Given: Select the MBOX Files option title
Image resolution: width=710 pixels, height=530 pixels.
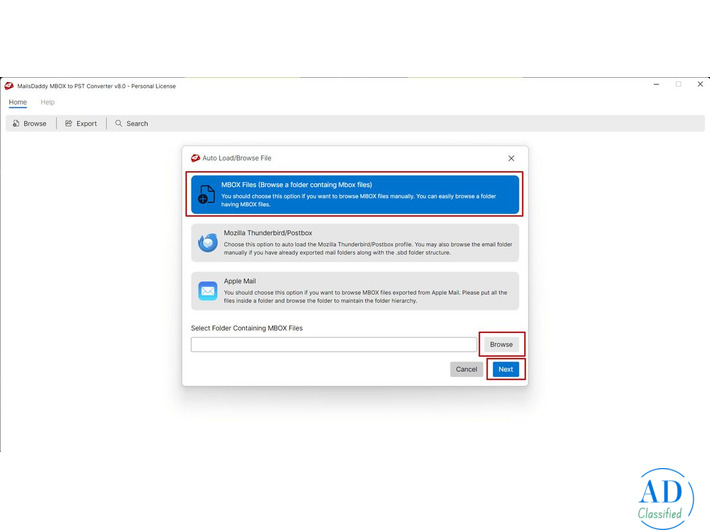Looking at the screenshot, I should pos(297,185).
